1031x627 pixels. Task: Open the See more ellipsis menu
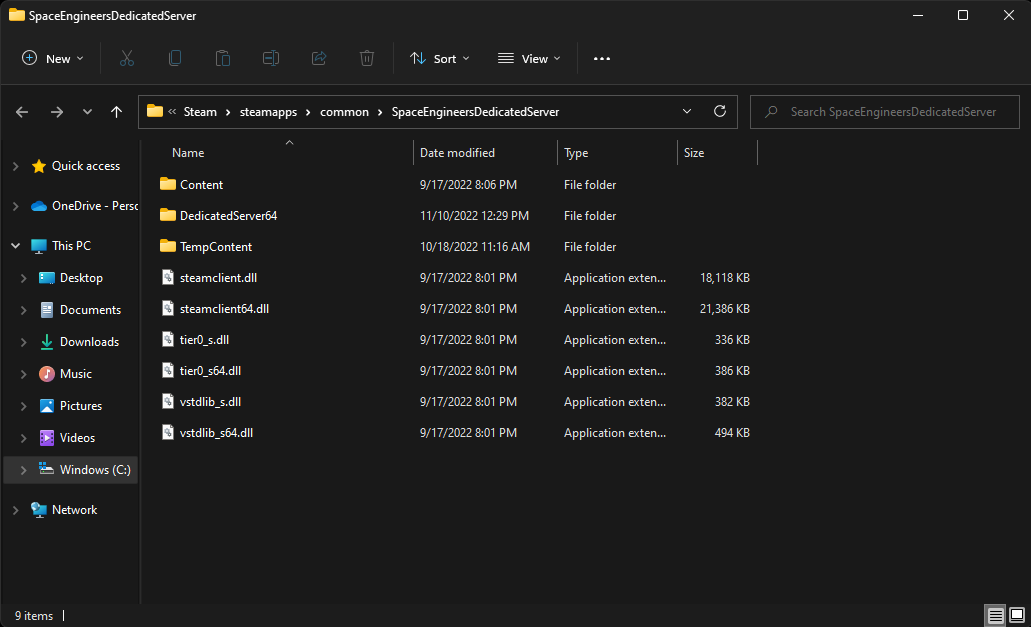pos(602,58)
